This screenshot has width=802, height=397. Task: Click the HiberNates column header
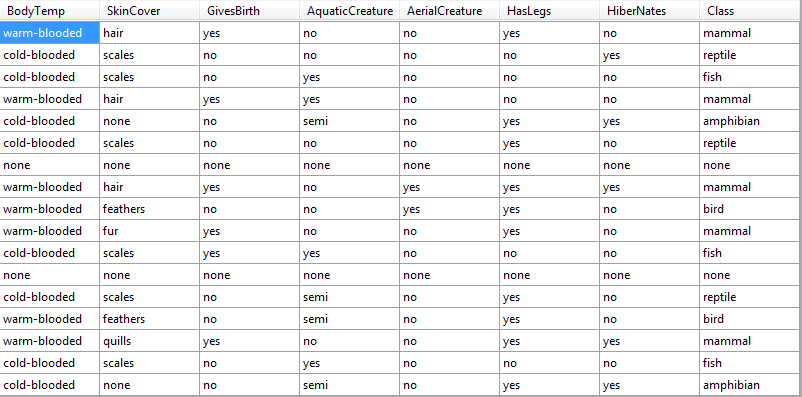pos(650,11)
